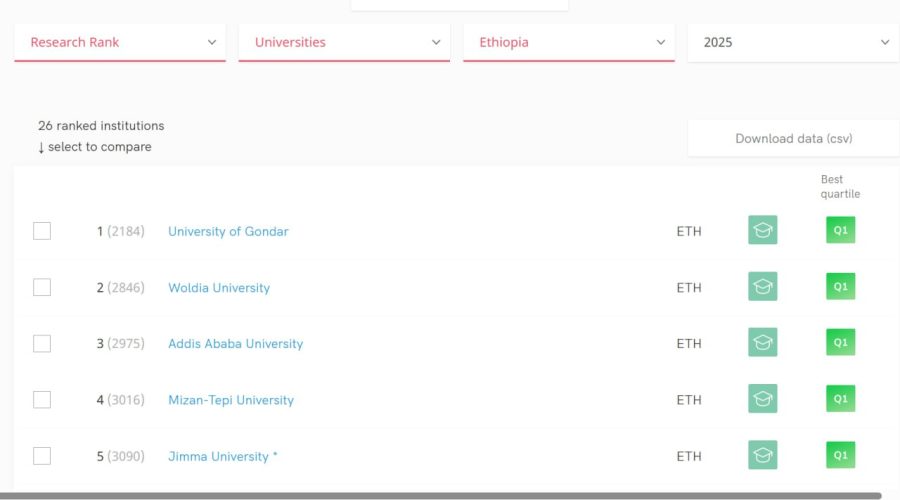Open Mizan-Tepi University profile link
900x500 pixels.
tap(231, 400)
